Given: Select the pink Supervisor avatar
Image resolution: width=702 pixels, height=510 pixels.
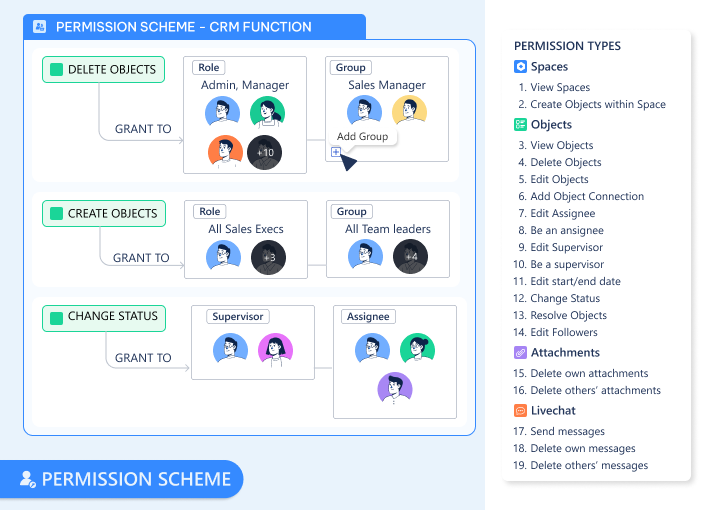Looking at the screenshot, I should coord(274,349).
